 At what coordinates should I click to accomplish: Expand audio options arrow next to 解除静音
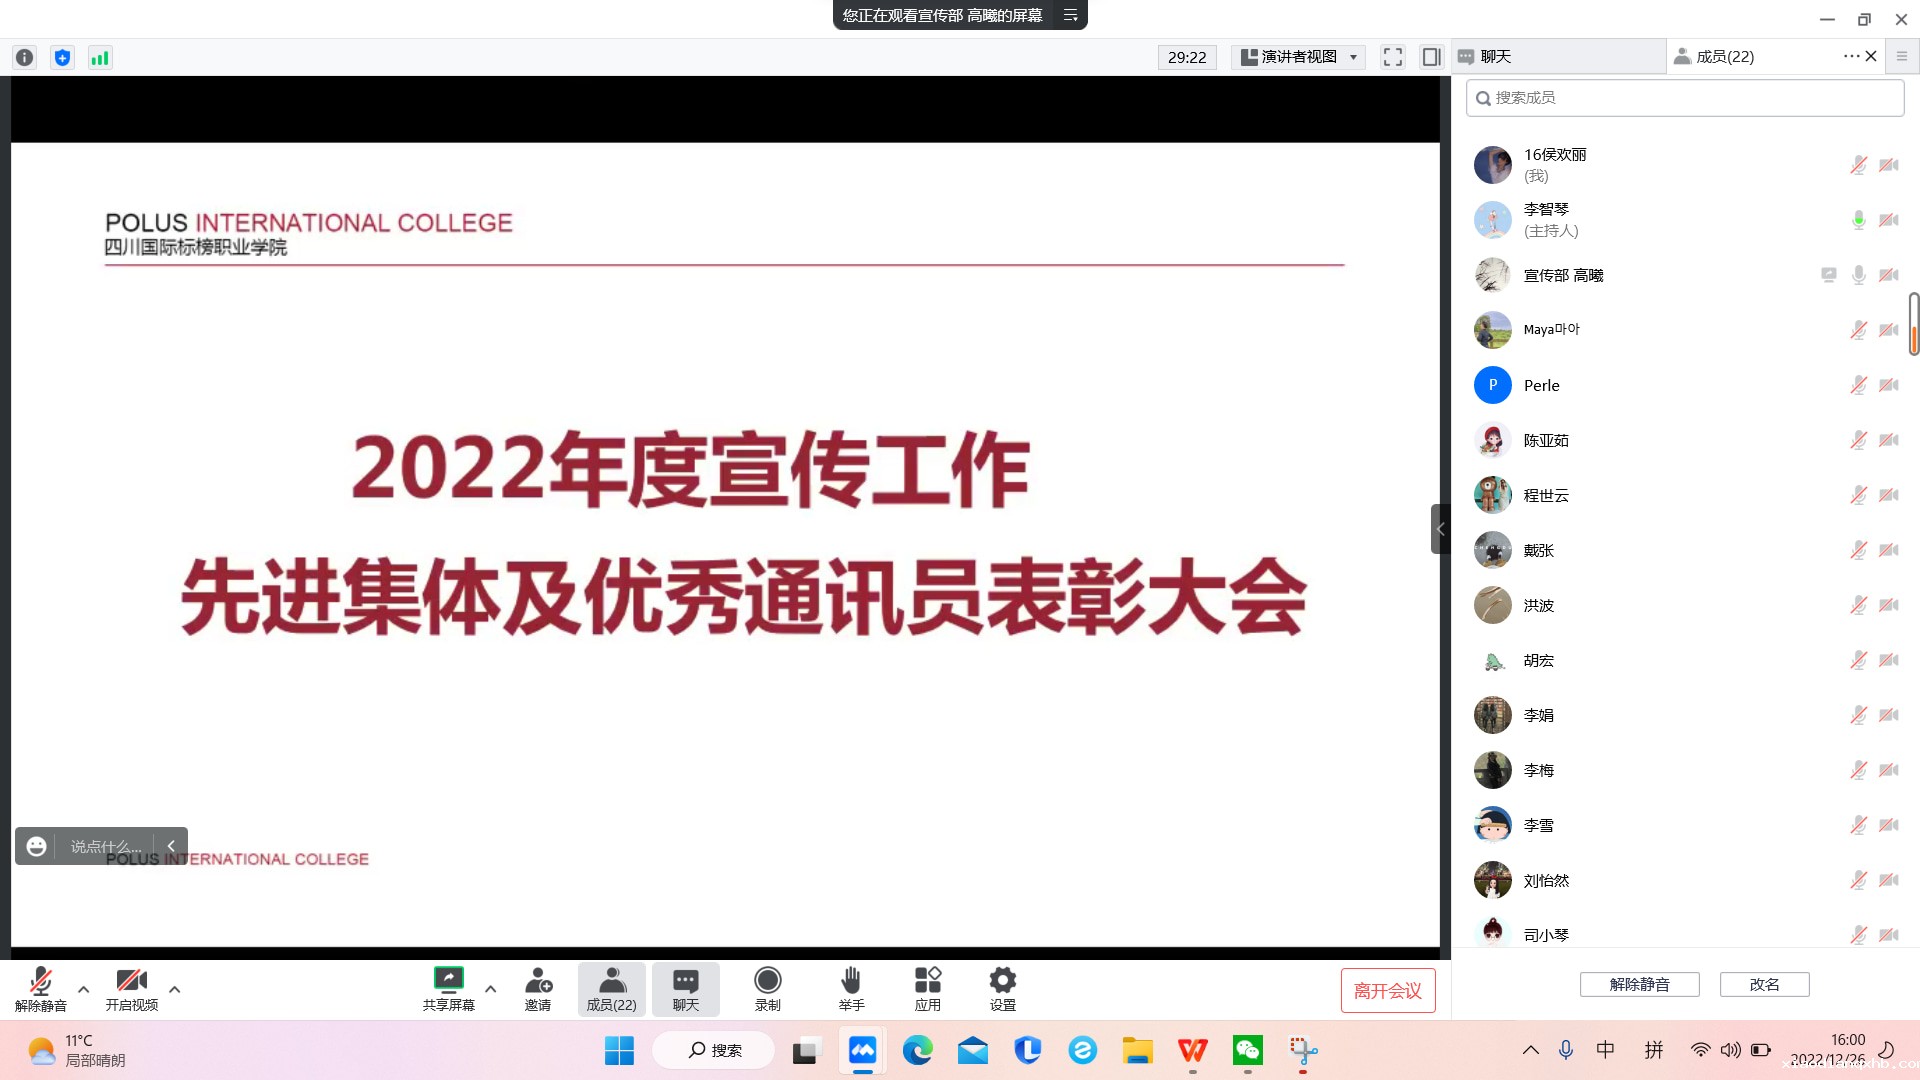coord(83,989)
